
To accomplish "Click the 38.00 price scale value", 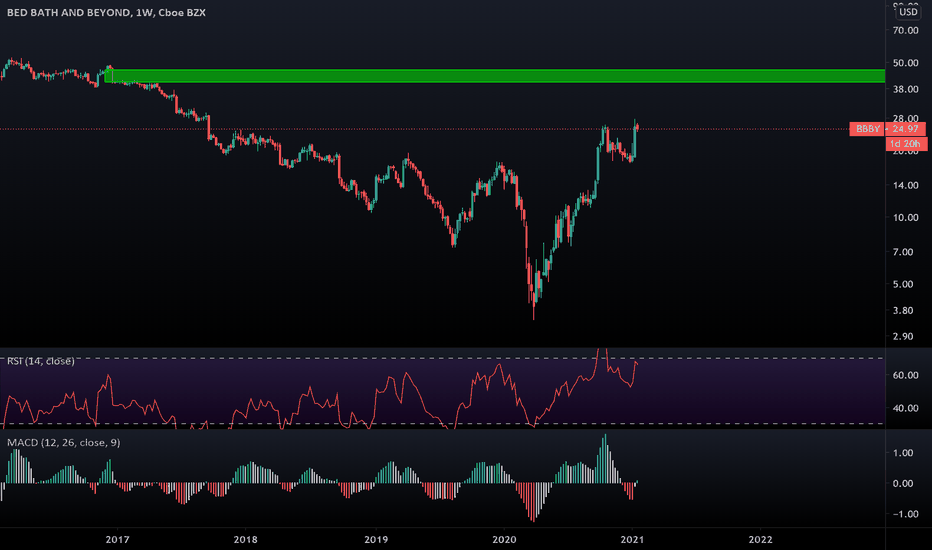I will click(x=905, y=89).
